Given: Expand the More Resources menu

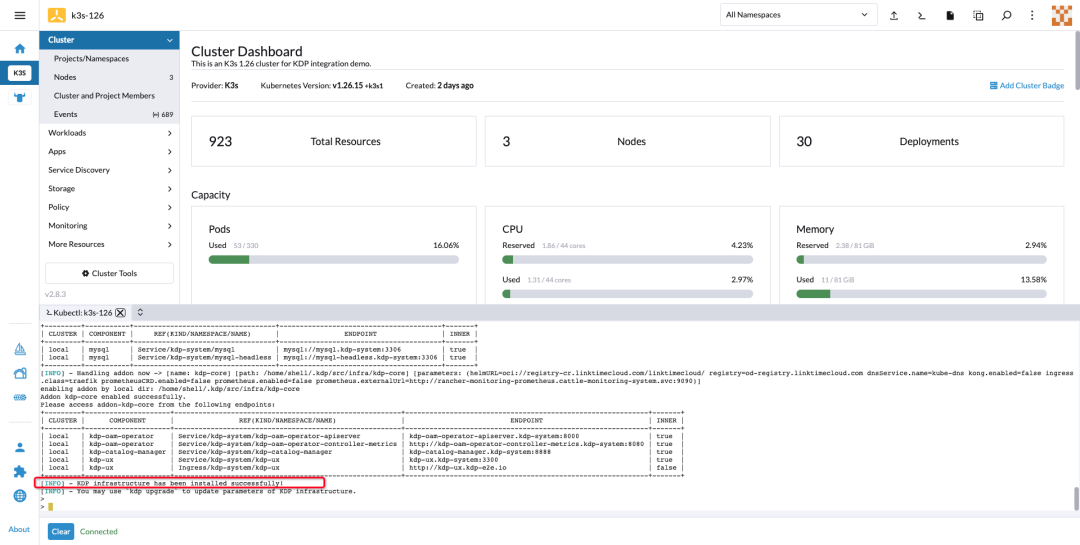Looking at the screenshot, I should pos(110,245).
